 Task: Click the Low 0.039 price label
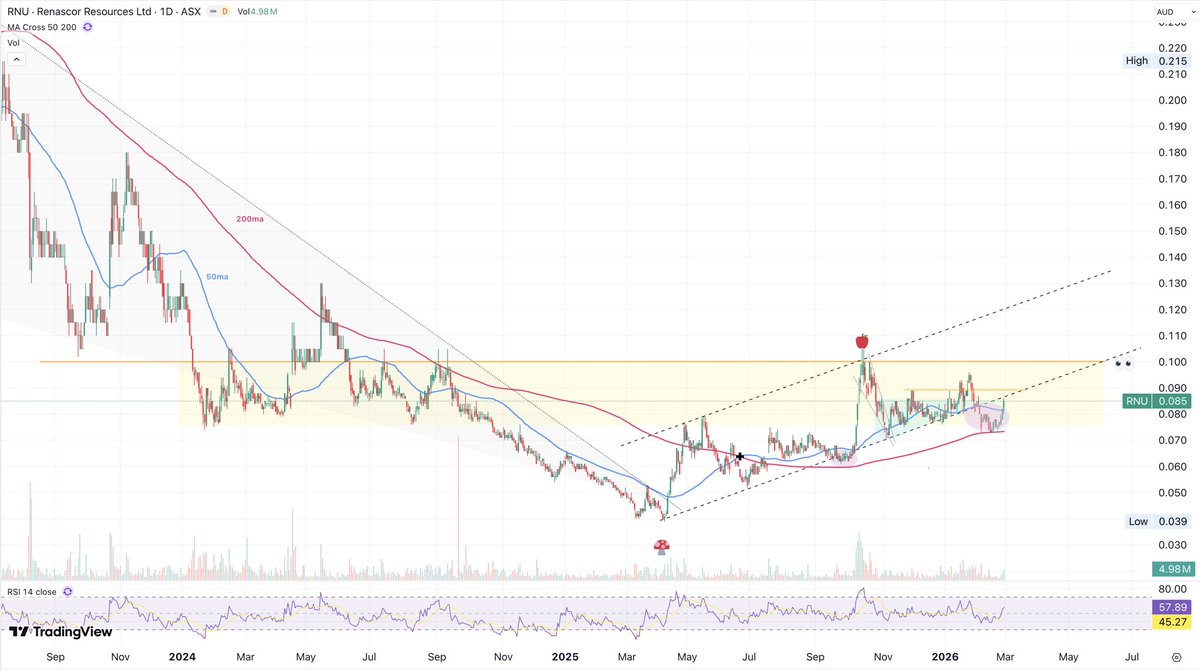pyautogui.click(x=1160, y=522)
